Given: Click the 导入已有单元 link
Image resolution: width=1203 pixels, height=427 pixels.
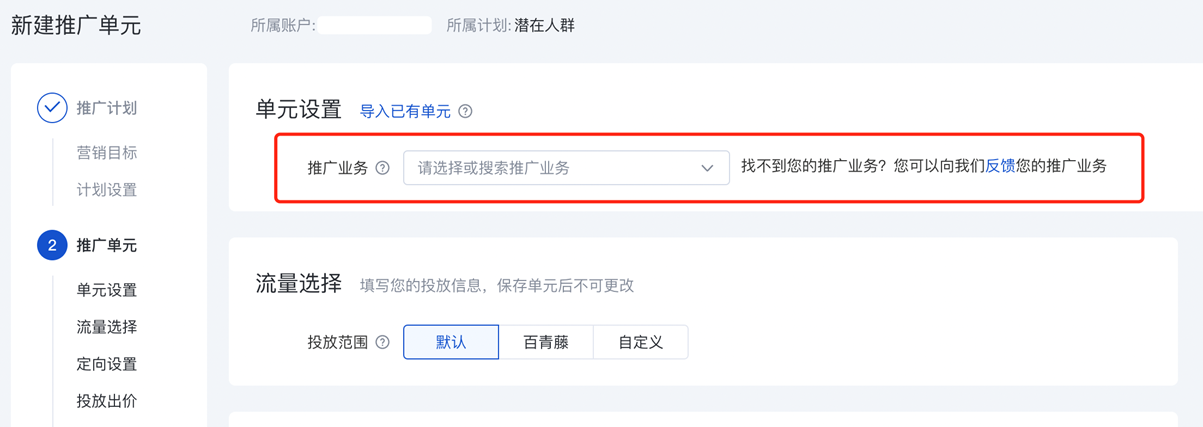Looking at the screenshot, I should coord(405,112).
